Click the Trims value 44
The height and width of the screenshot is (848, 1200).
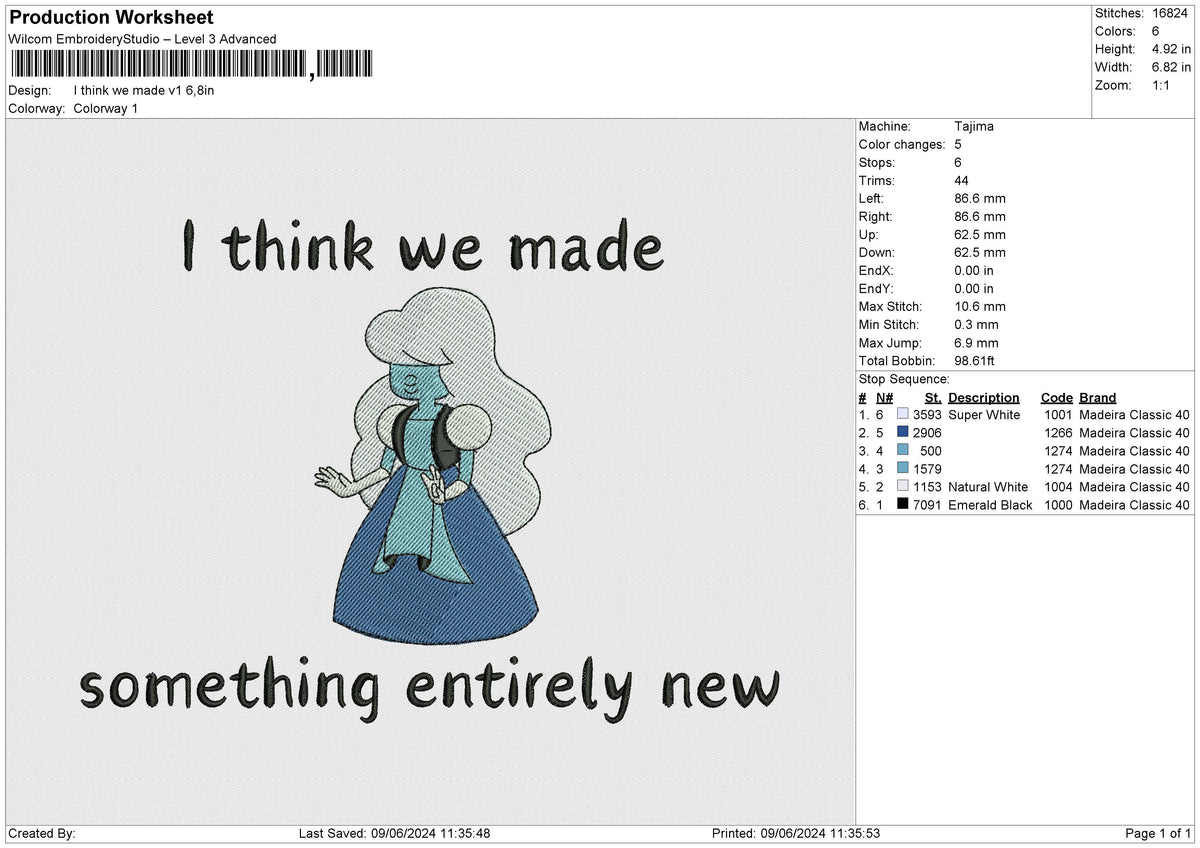[x=962, y=181]
